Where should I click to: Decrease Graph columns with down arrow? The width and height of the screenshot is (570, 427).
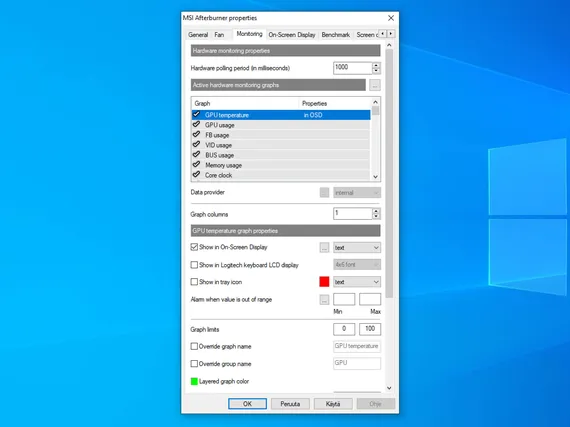pos(376,217)
